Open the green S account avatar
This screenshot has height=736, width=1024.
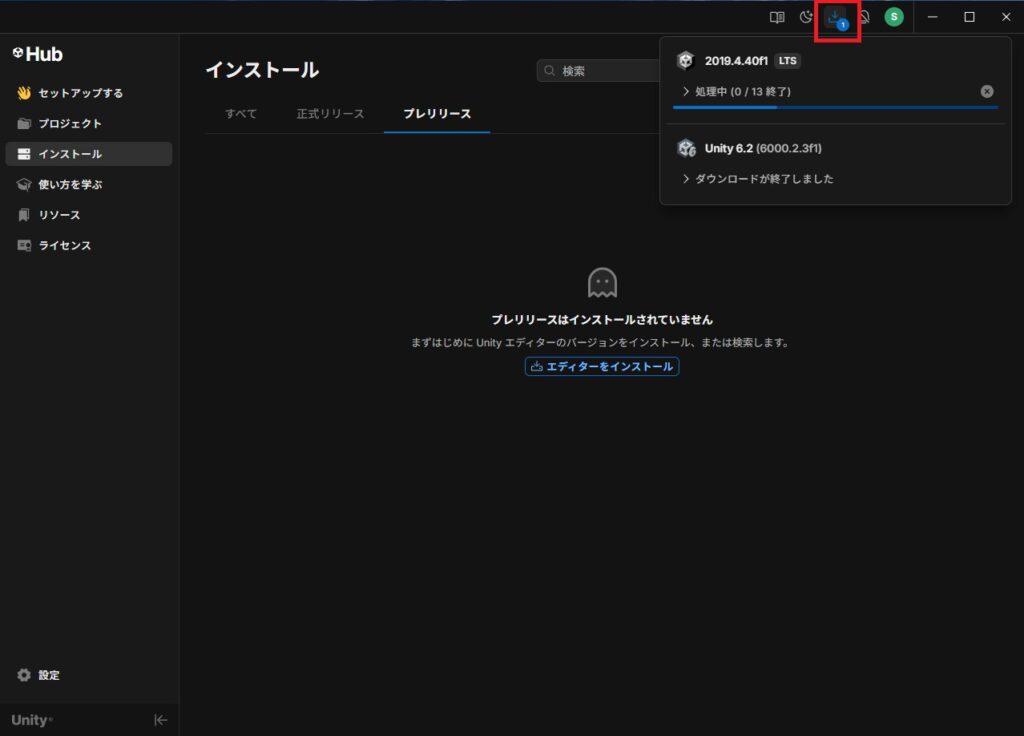coord(894,17)
